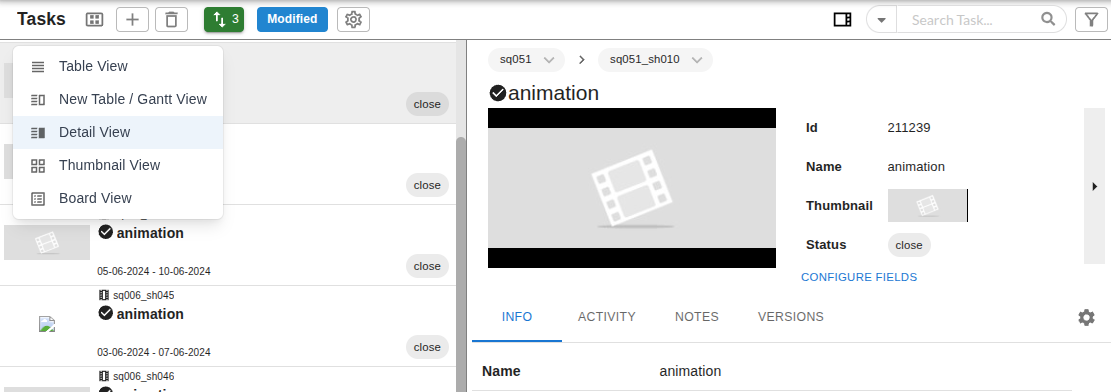Open sort control showing 3

(224, 20)
